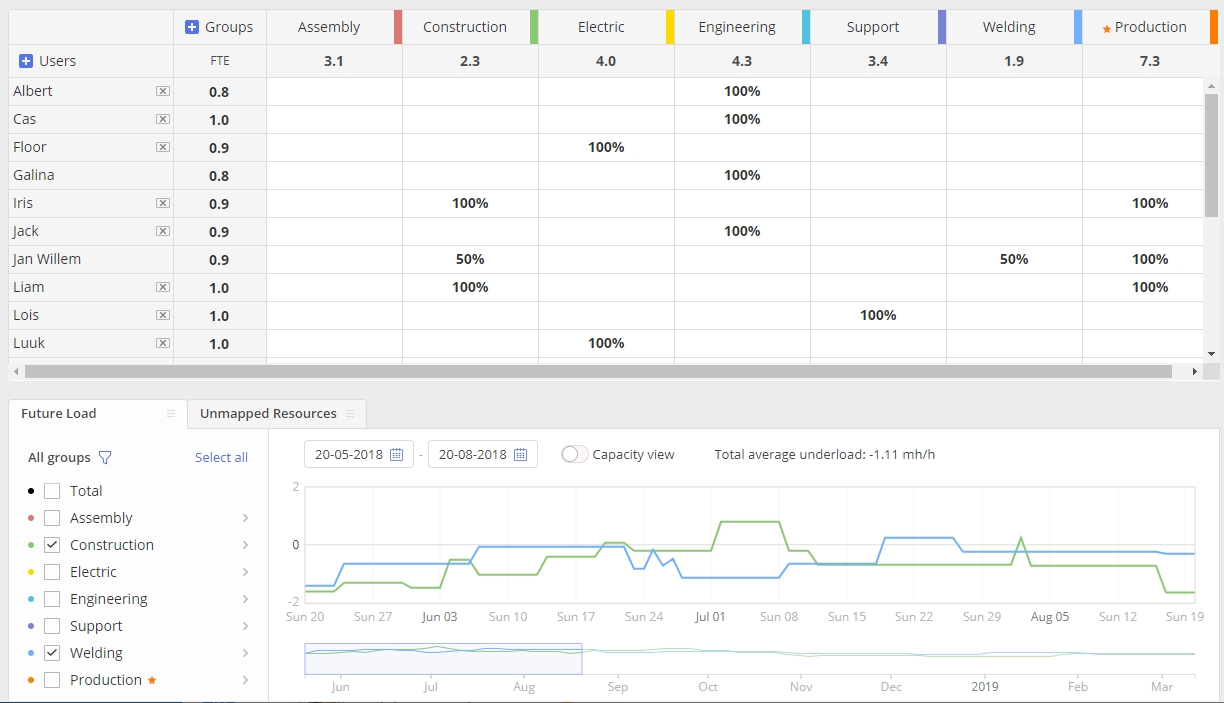
Task: Check the Engineering group checkbox
Action: click(52, 599)
